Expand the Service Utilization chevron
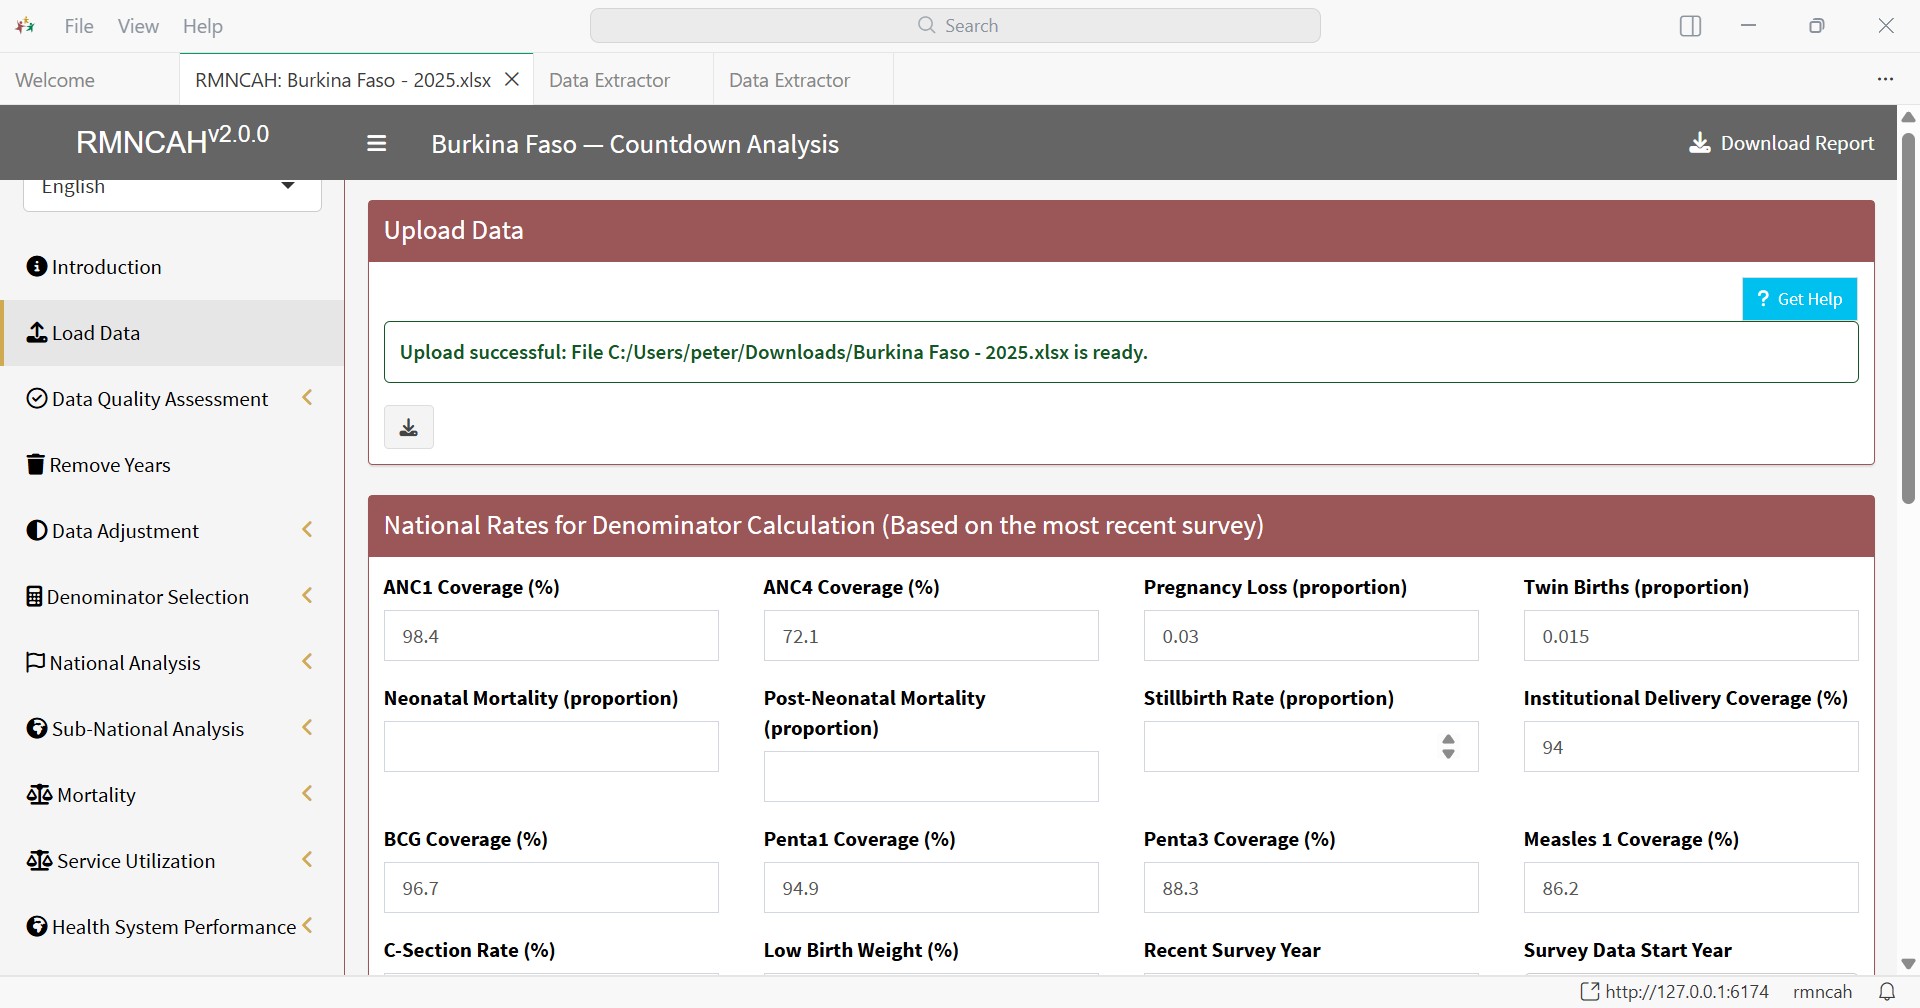Viewport: 1920px width, 1008px height. pos(308,860)
